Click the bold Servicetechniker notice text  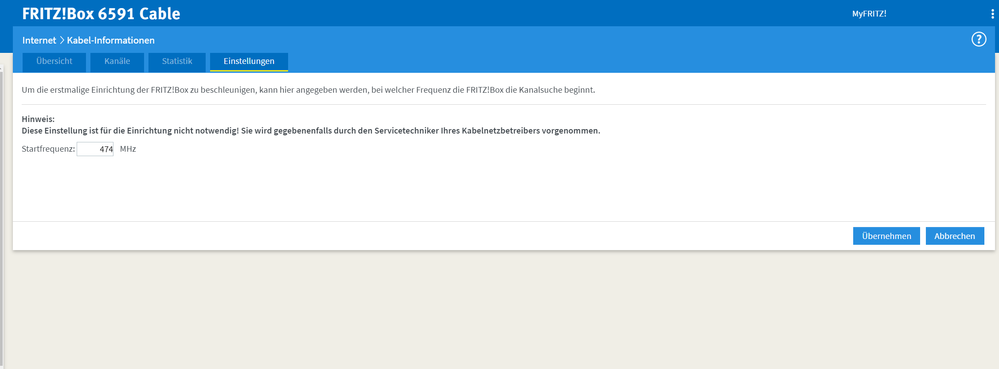click(x=311, y=131)
